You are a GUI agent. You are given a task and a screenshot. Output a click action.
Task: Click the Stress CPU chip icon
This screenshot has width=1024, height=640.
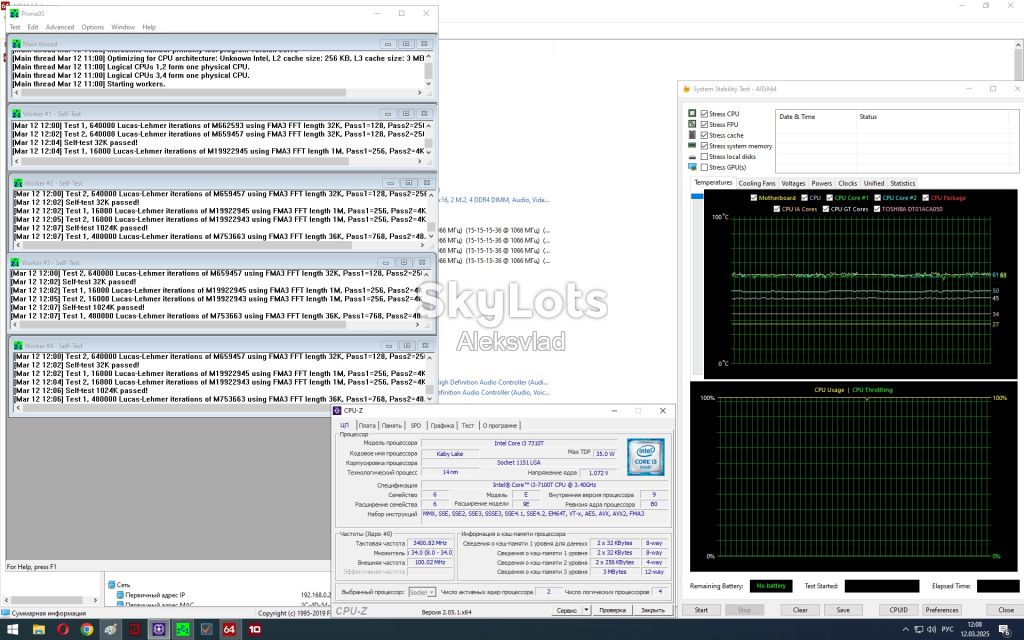pos(692,114)
